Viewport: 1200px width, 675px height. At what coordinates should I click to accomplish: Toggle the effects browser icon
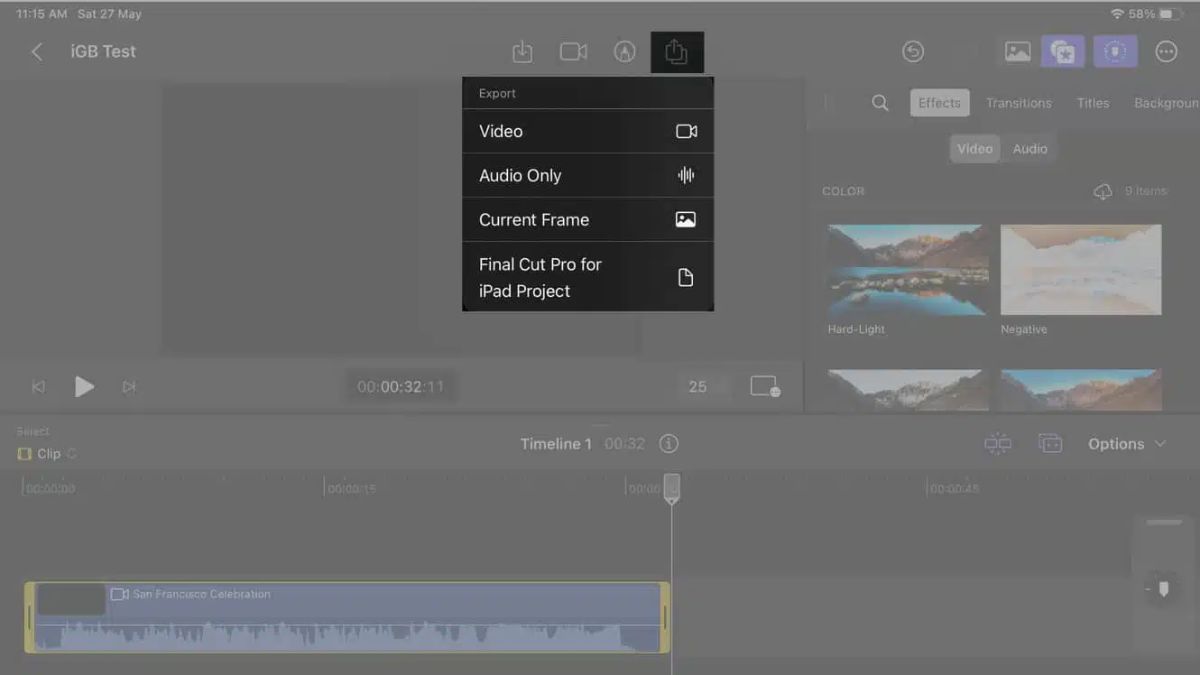click(x=1062, y=52)
